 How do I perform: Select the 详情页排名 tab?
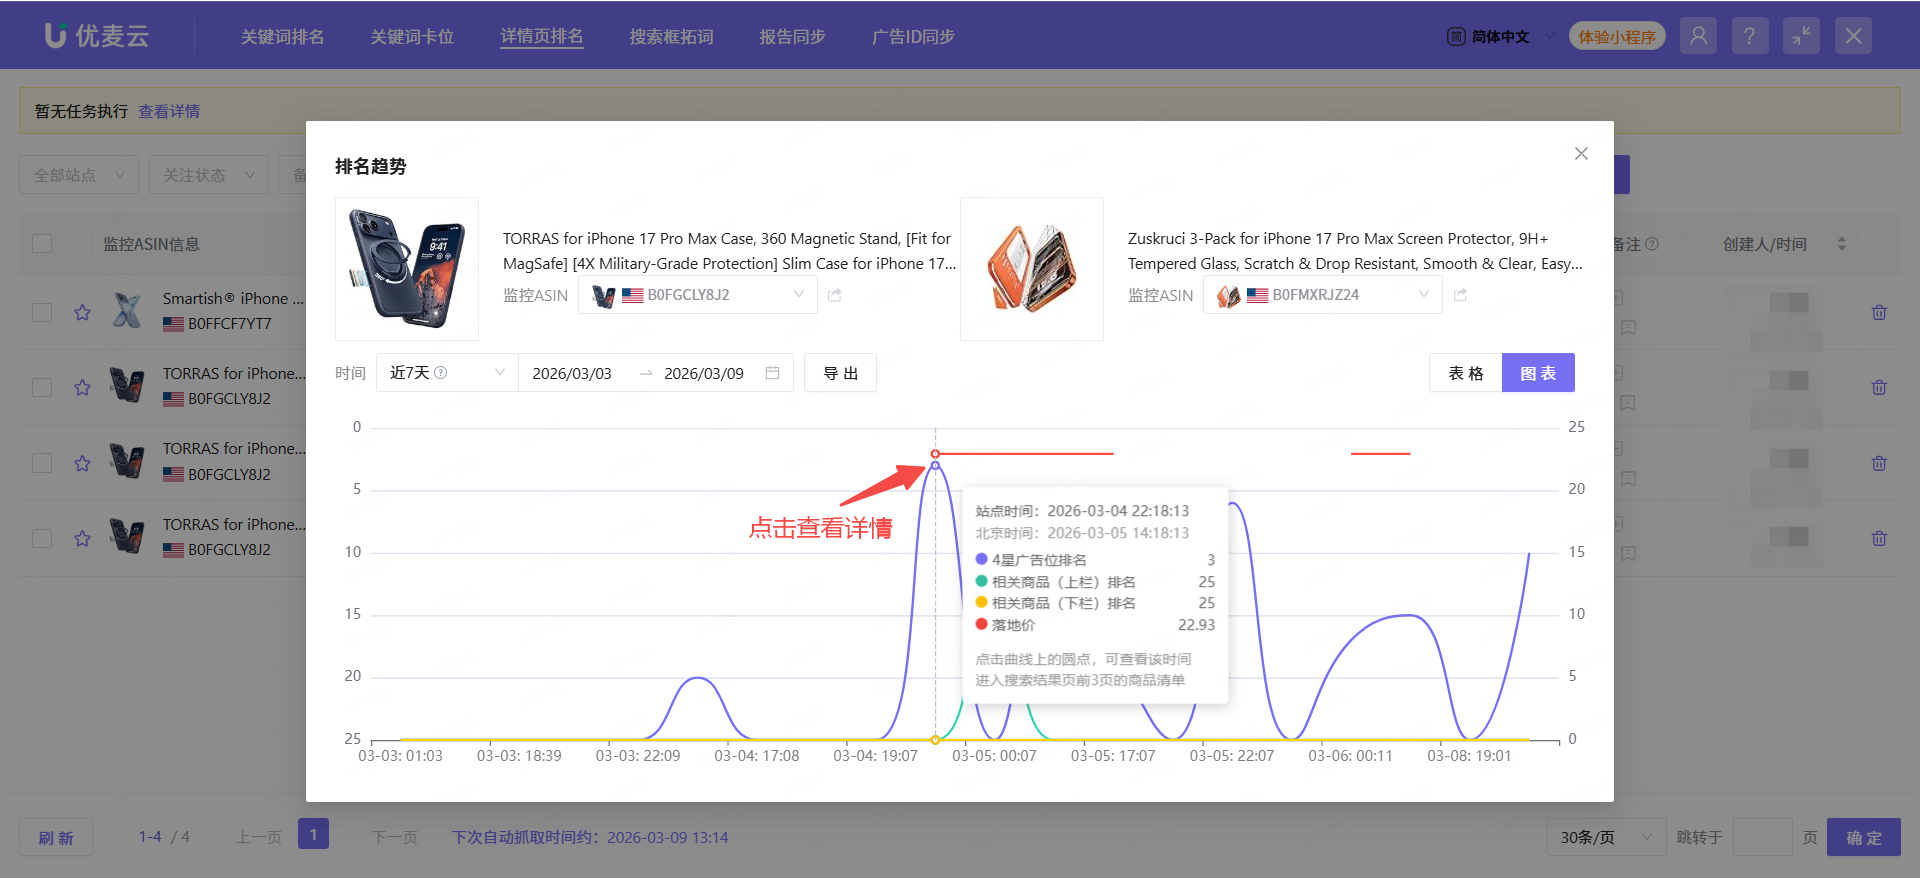point(542,36)
